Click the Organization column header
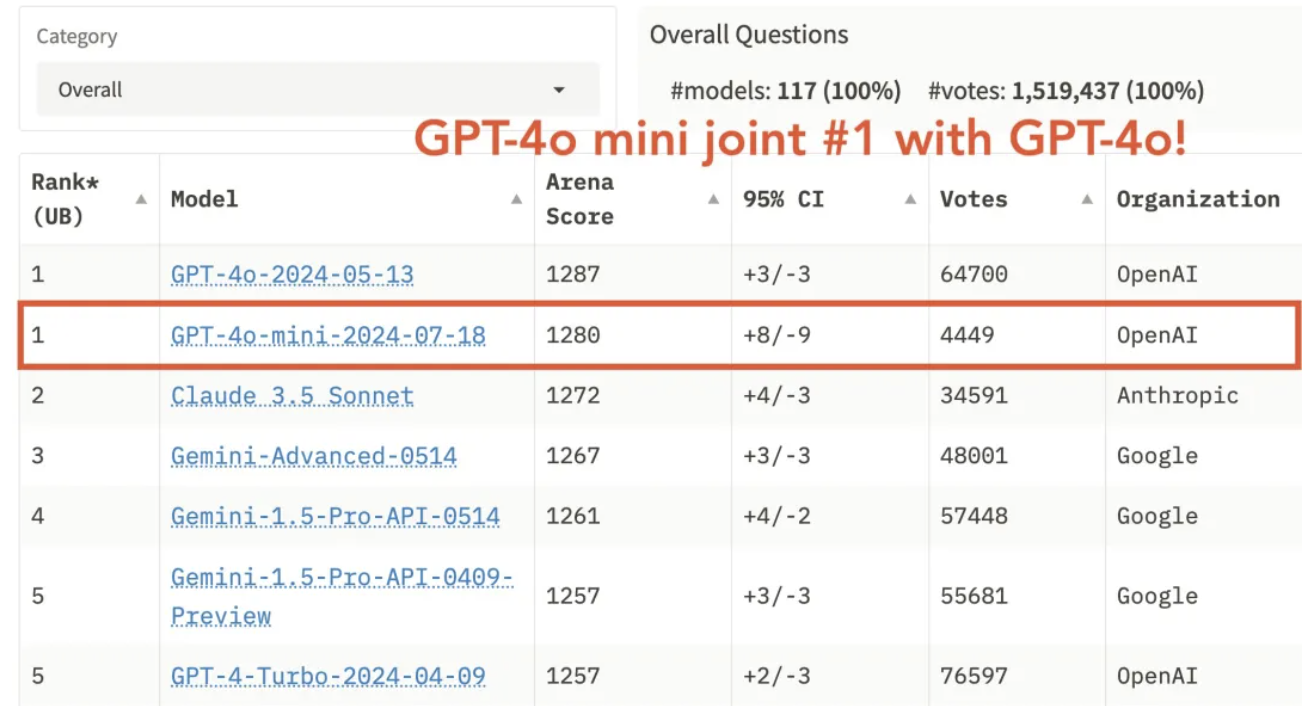This screenshot has width=1304, height=706. coord(1197,199)
